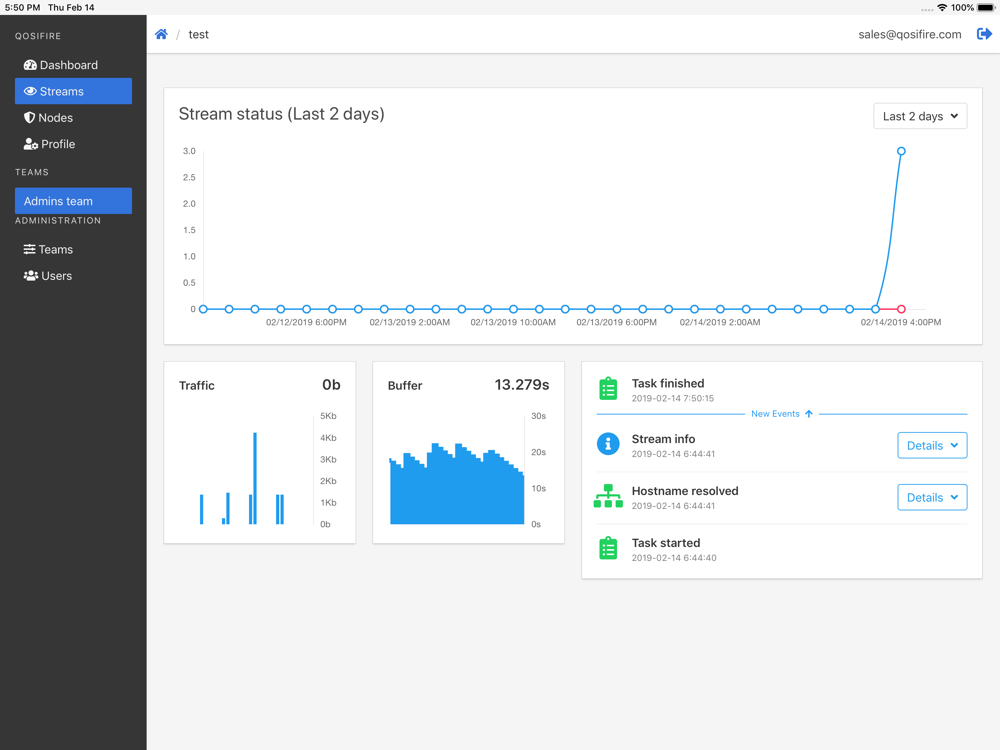
Task: Click the battery status icon
Action: (986, 8)
